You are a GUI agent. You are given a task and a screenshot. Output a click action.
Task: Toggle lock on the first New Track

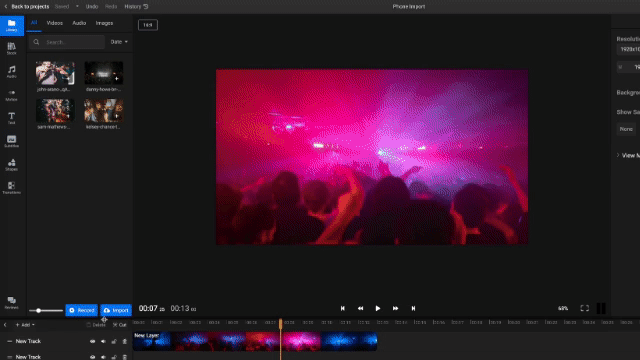coord(114,341)
